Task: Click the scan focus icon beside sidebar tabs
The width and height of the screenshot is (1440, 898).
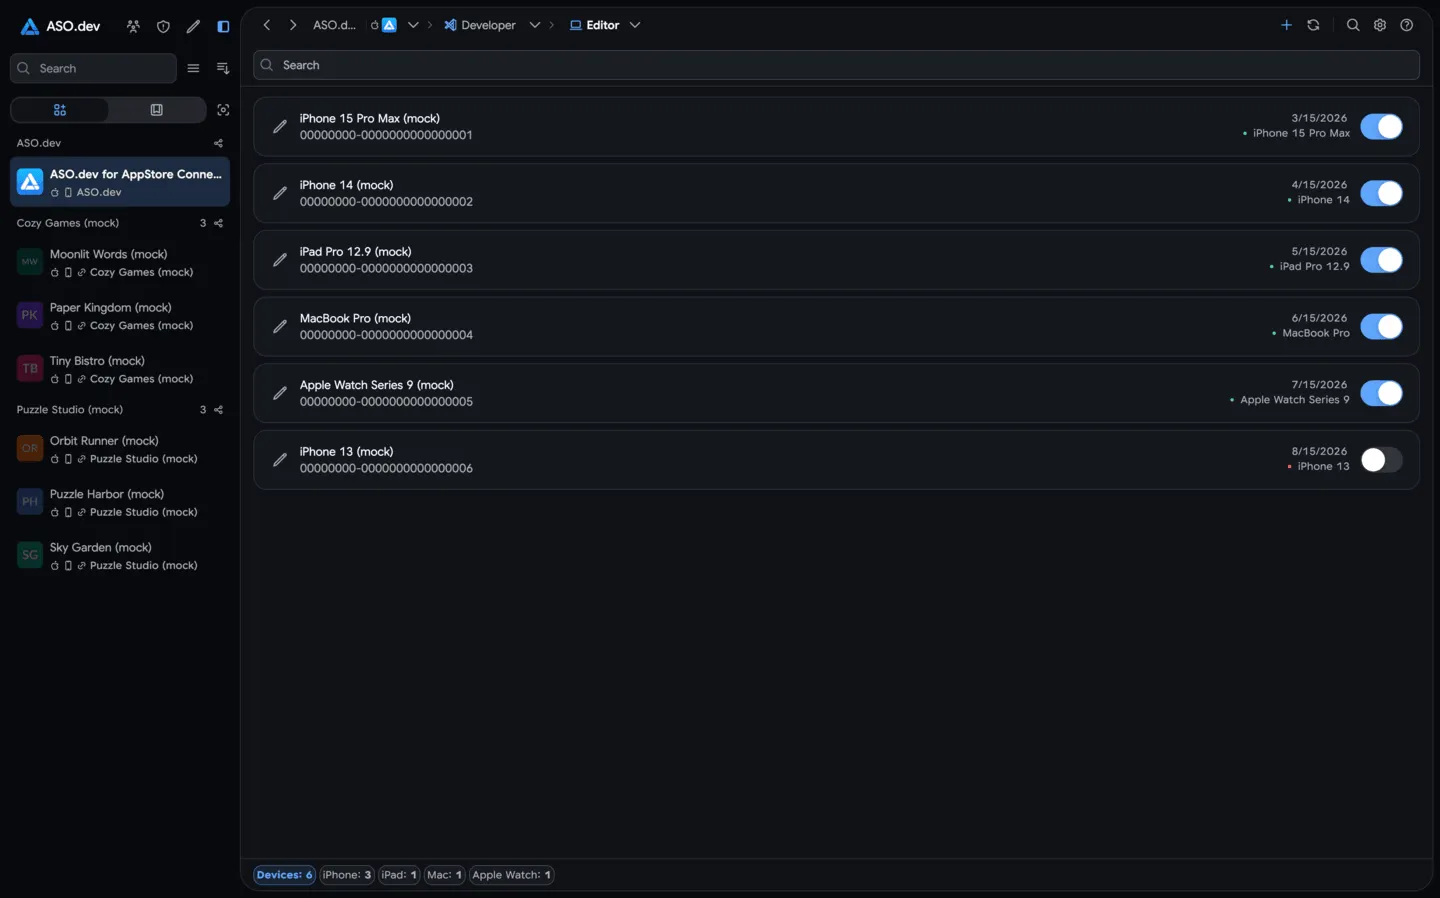Action: point(223,110)
